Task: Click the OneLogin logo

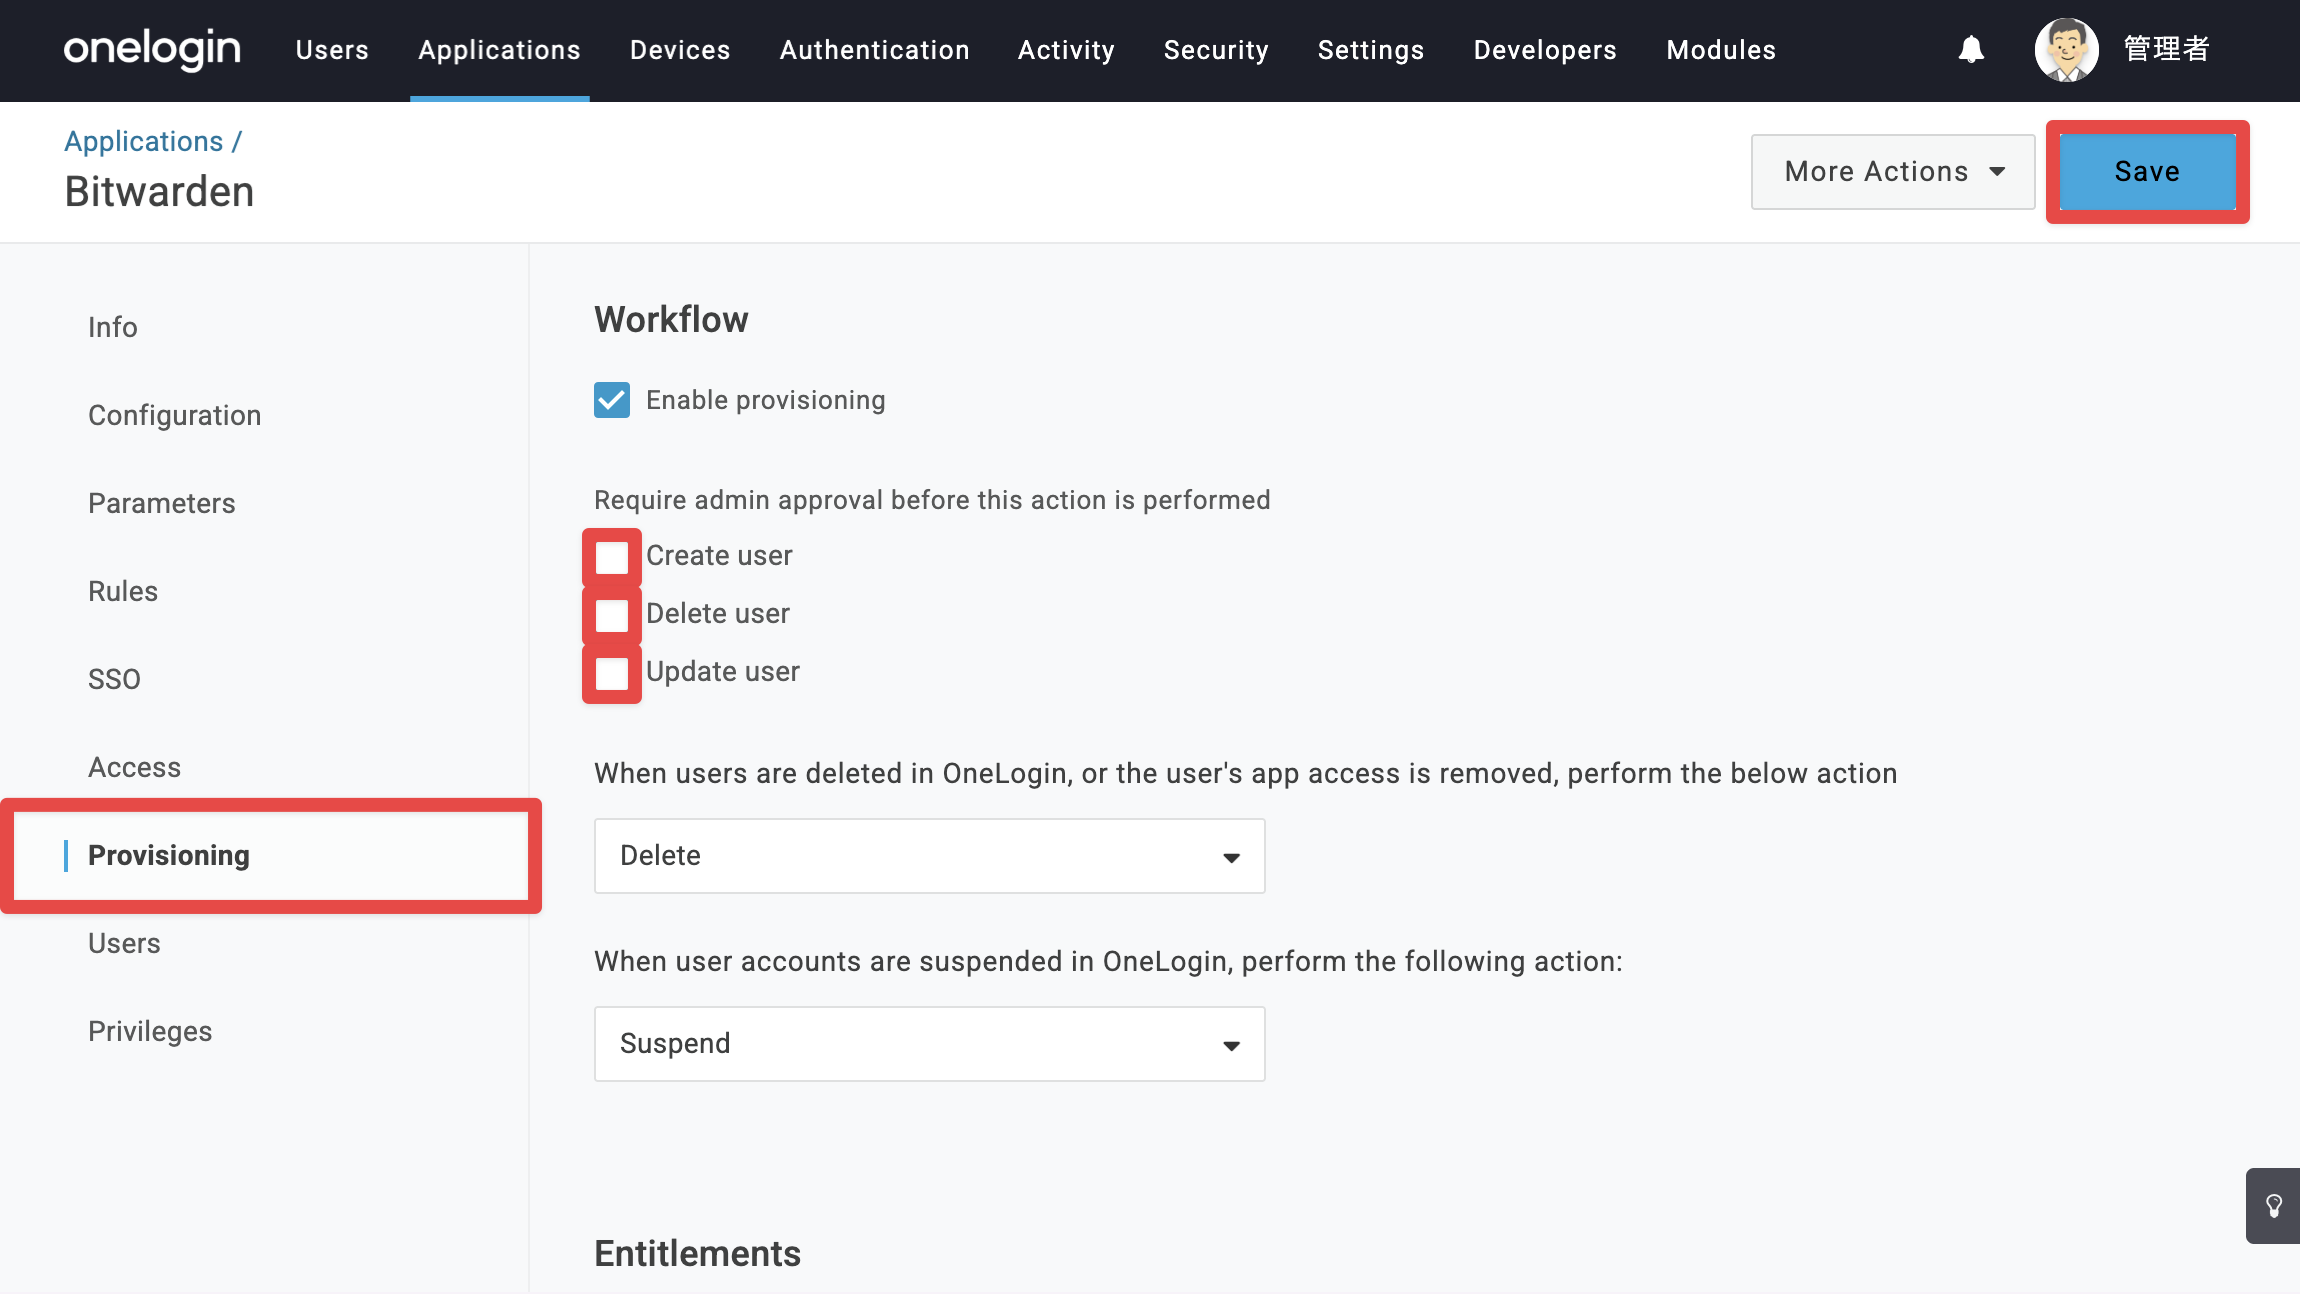Action: click(152, 49)
